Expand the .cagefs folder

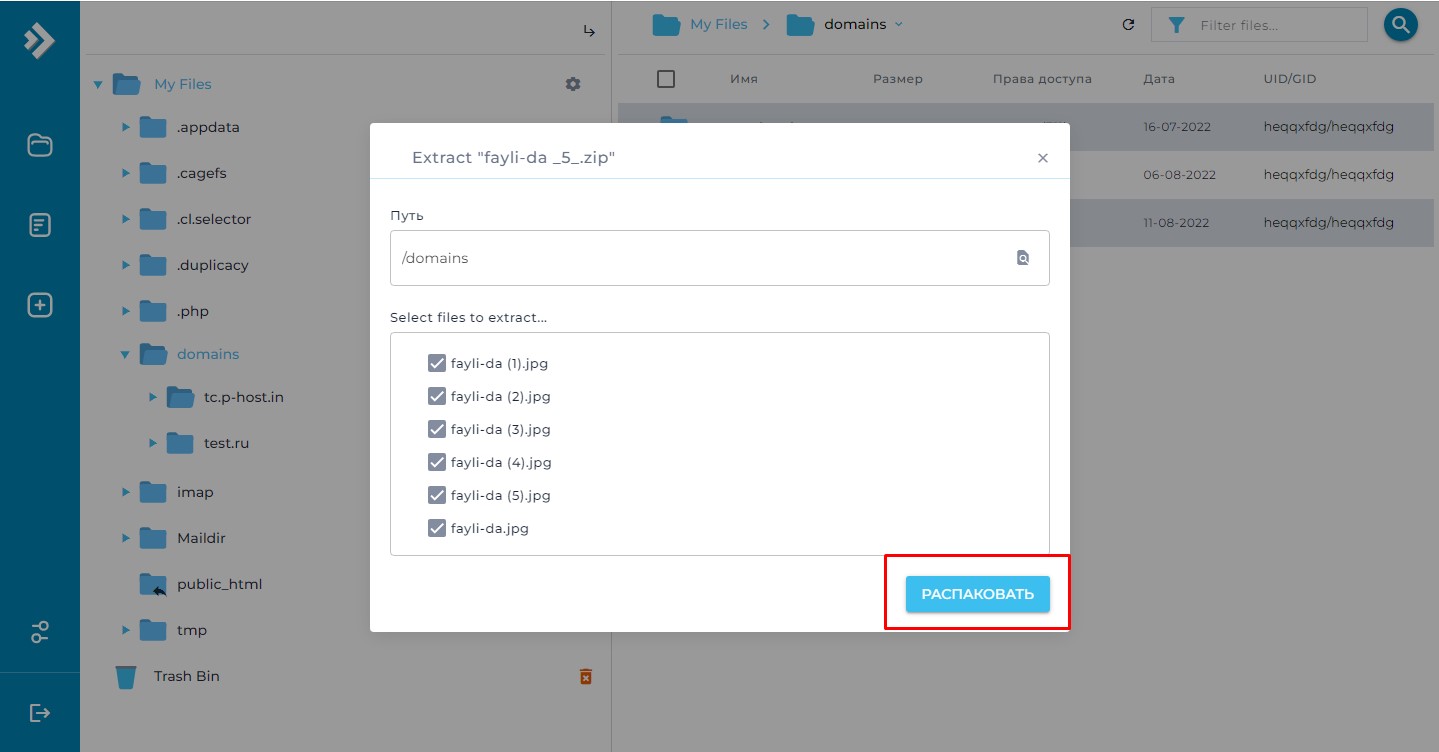pos(126,173)
